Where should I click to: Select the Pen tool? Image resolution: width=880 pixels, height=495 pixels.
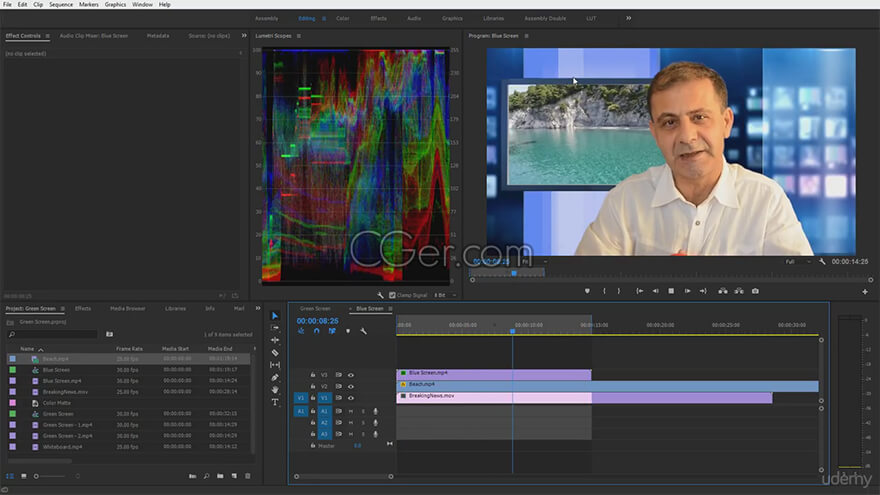pyautogui.click(x=275, y=377)
